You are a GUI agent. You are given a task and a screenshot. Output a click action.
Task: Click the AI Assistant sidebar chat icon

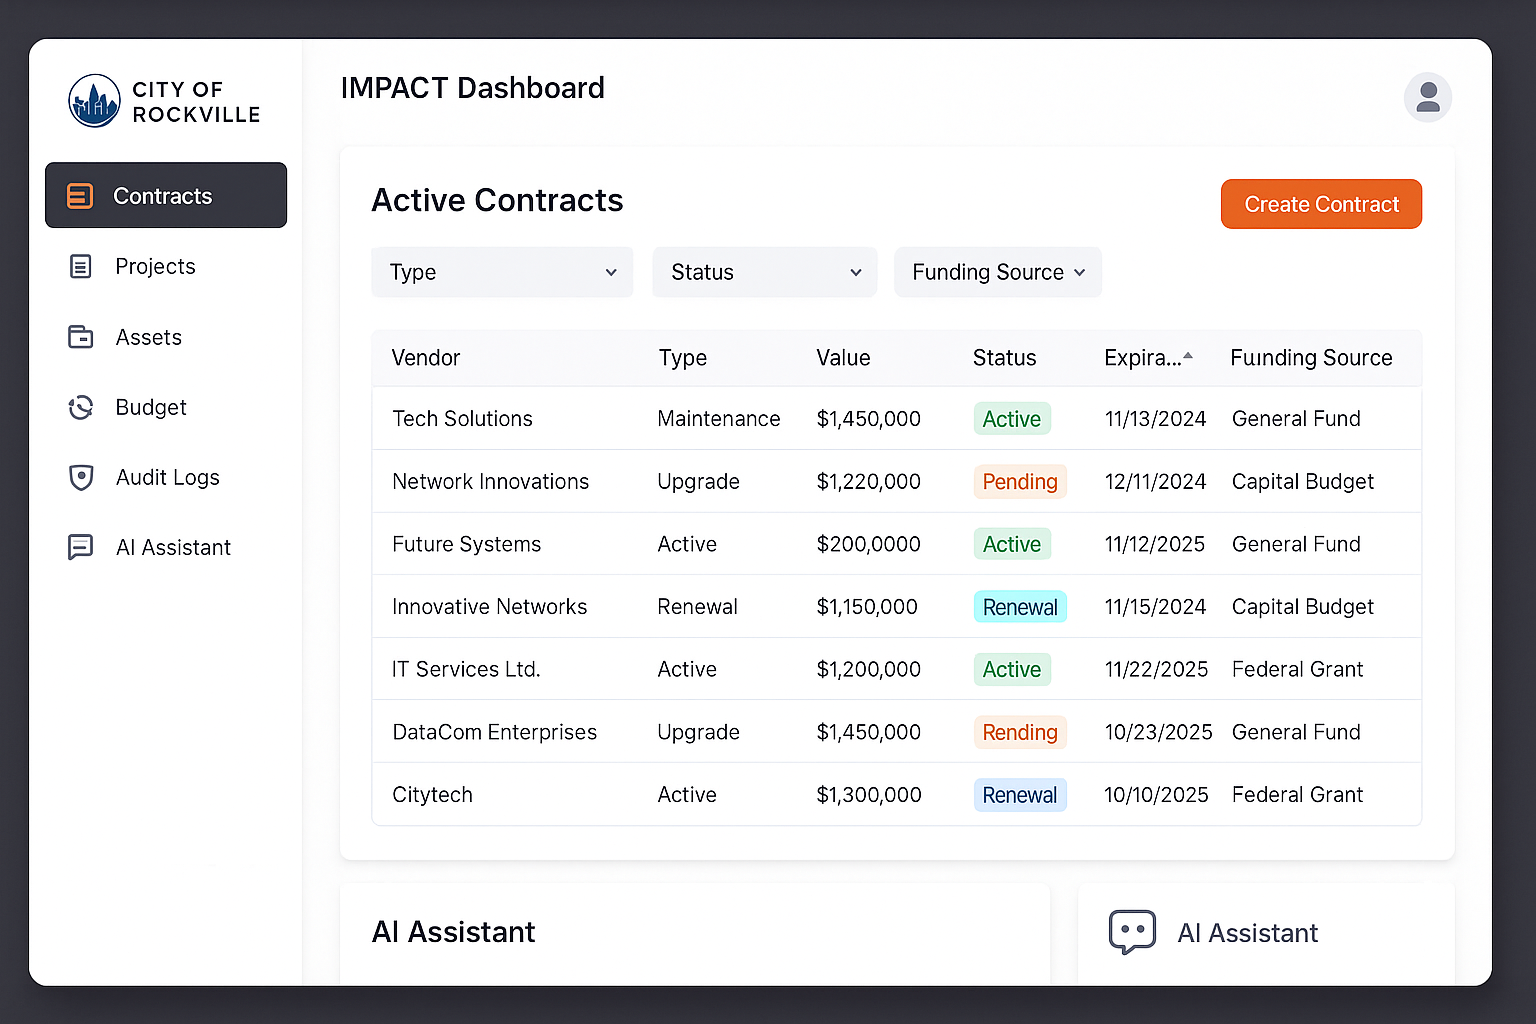[80, 547]
